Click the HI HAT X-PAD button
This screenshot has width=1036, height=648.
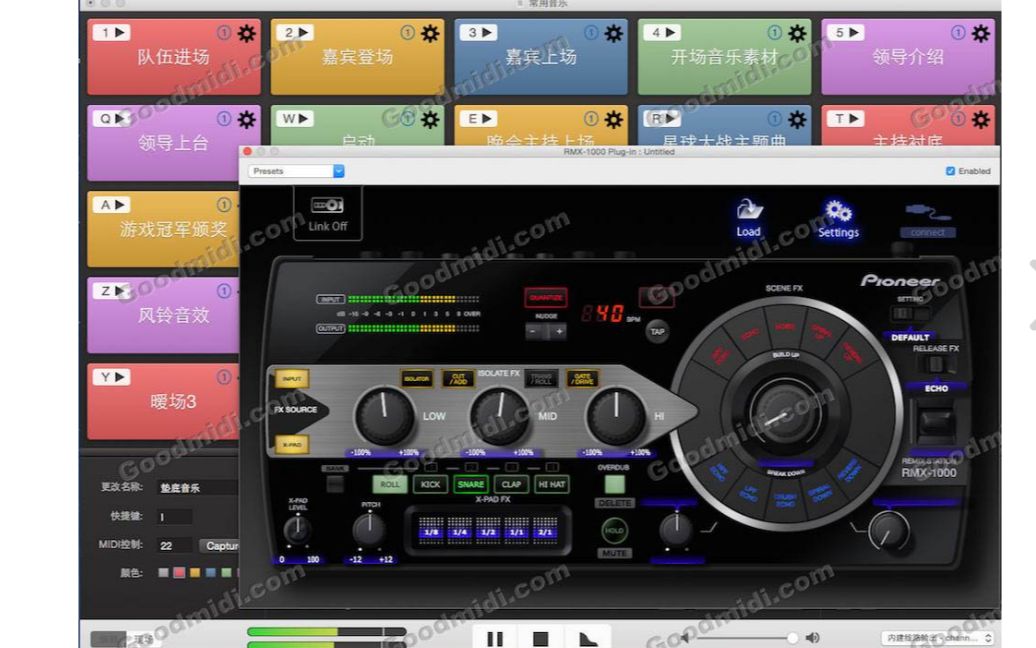(552, 484)
